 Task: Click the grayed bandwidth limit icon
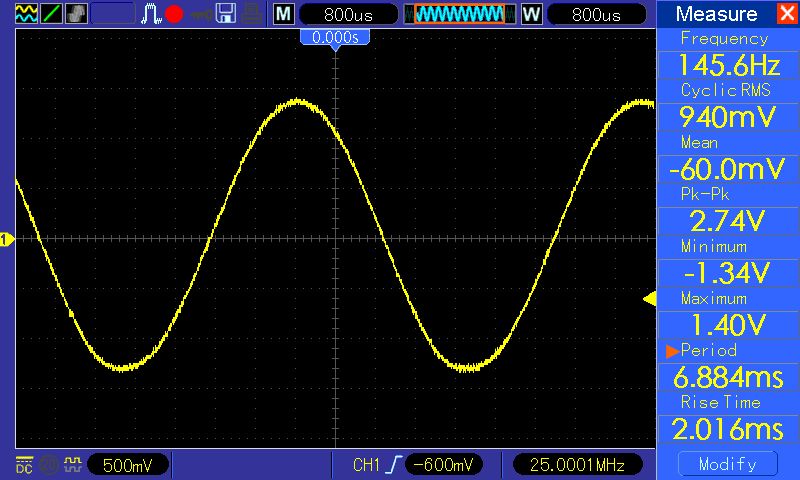[49, 465]
